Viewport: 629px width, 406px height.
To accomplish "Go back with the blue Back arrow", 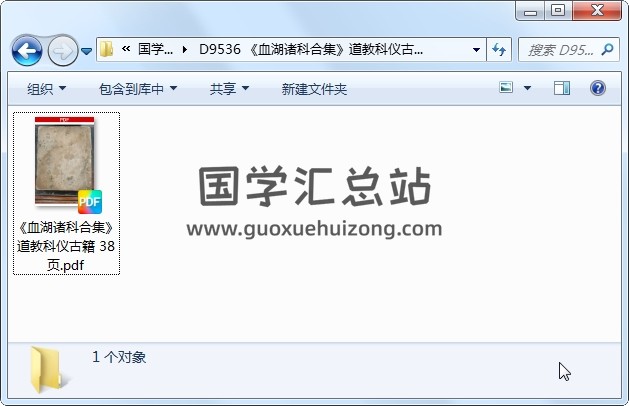I will point(27,51).
